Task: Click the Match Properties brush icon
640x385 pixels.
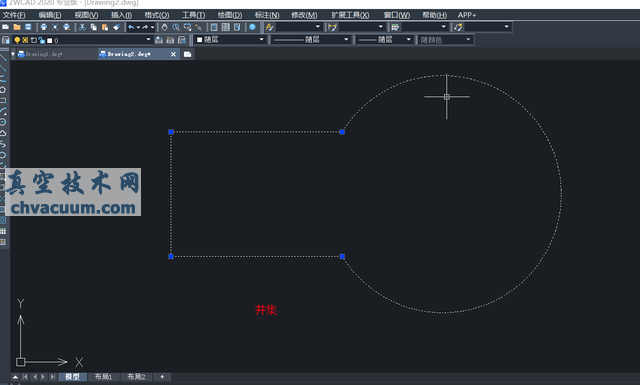Action: [116, 27]
